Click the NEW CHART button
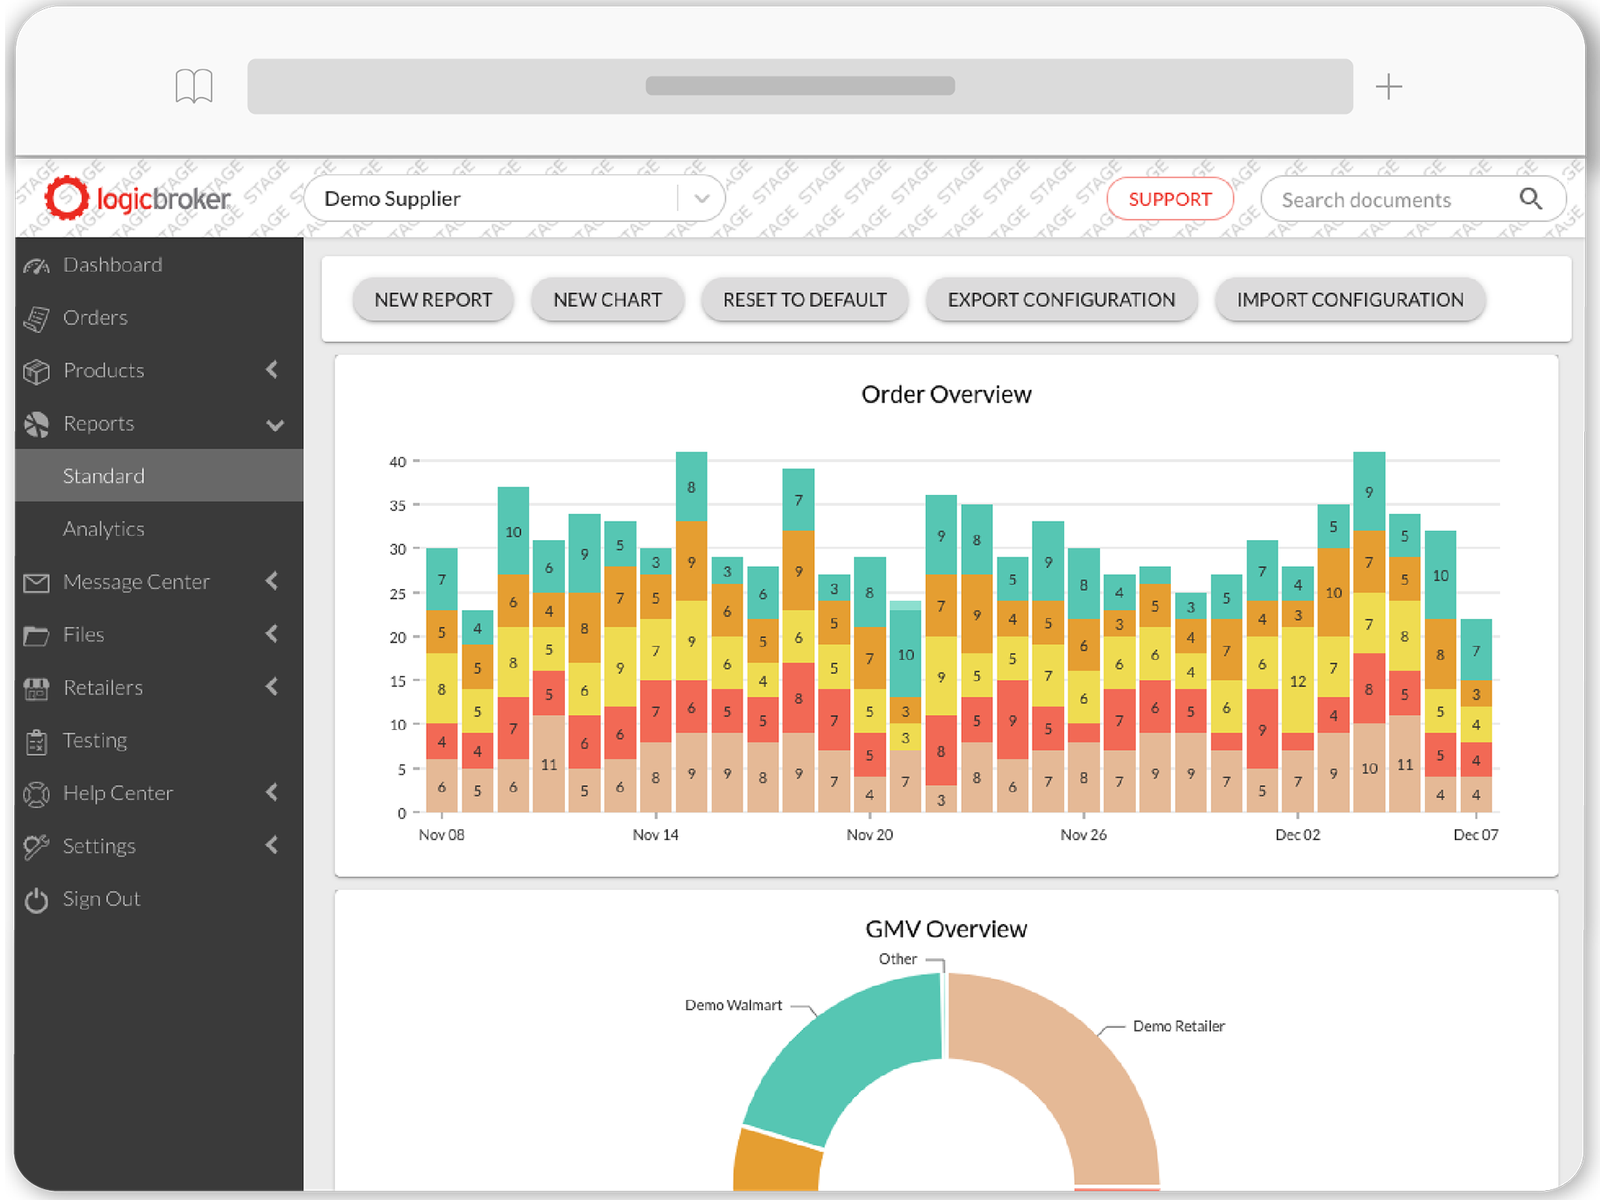The height and width of the screenshot is (1200, 1600). pos(607,300)
